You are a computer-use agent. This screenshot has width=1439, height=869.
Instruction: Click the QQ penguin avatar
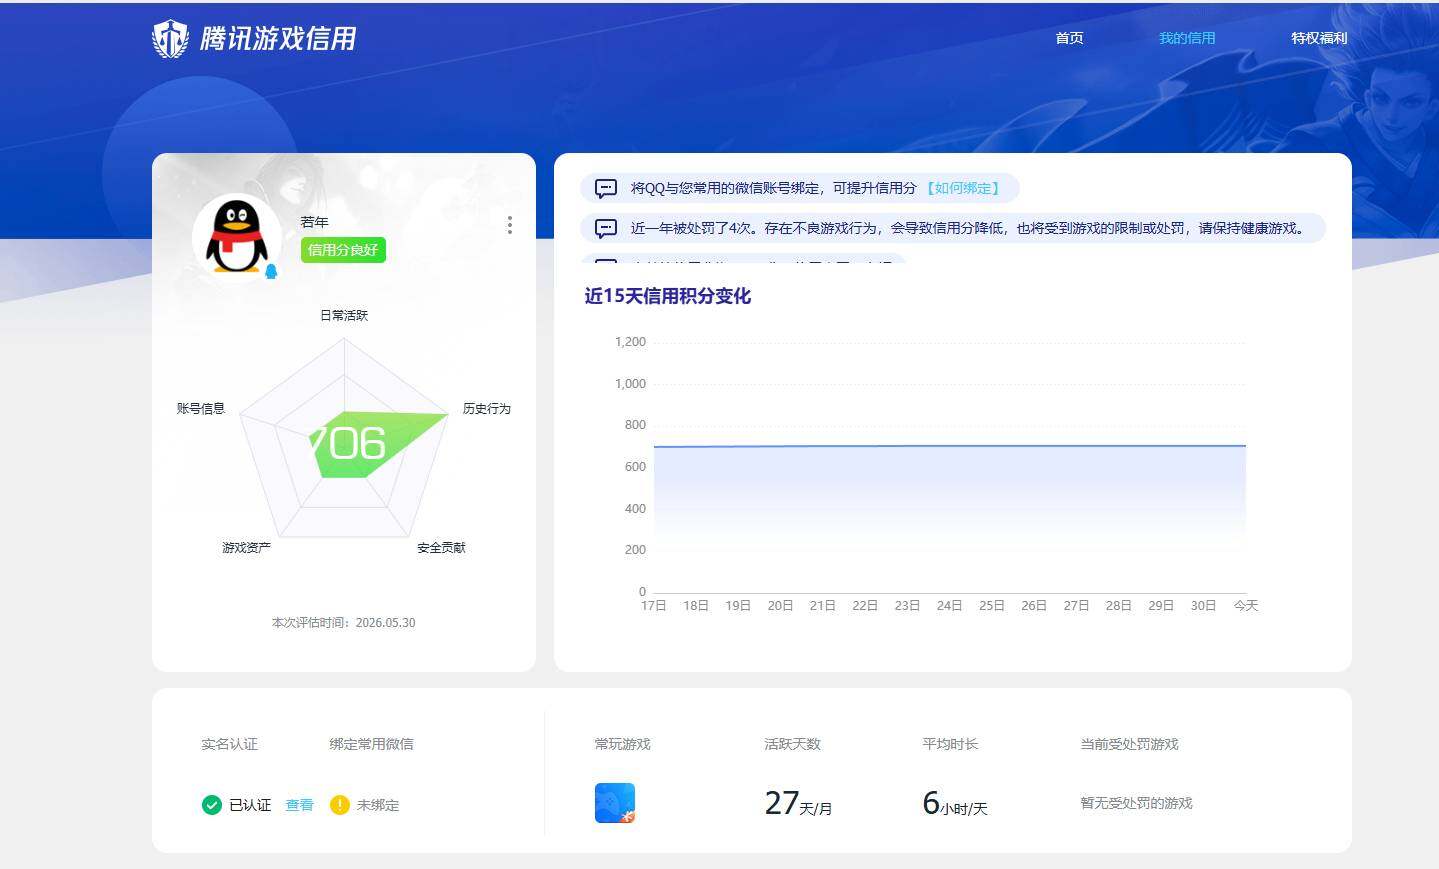(237, 237)
